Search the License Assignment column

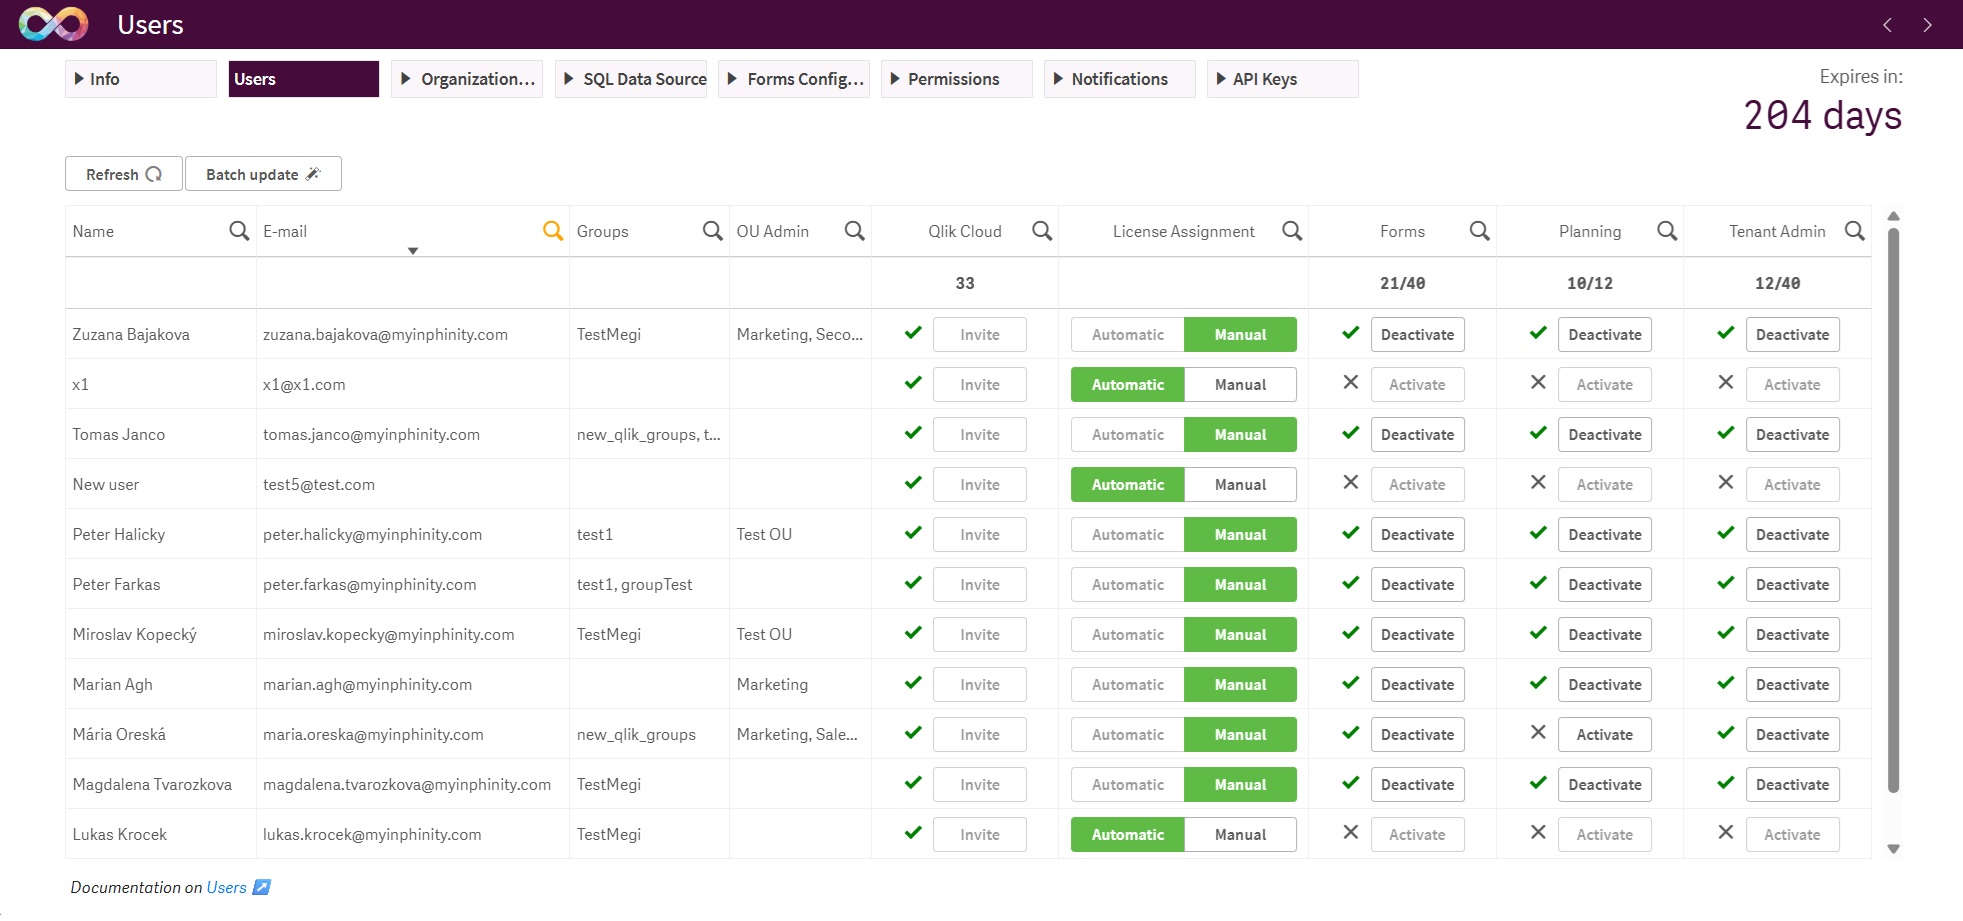(x=1292, y=231)
